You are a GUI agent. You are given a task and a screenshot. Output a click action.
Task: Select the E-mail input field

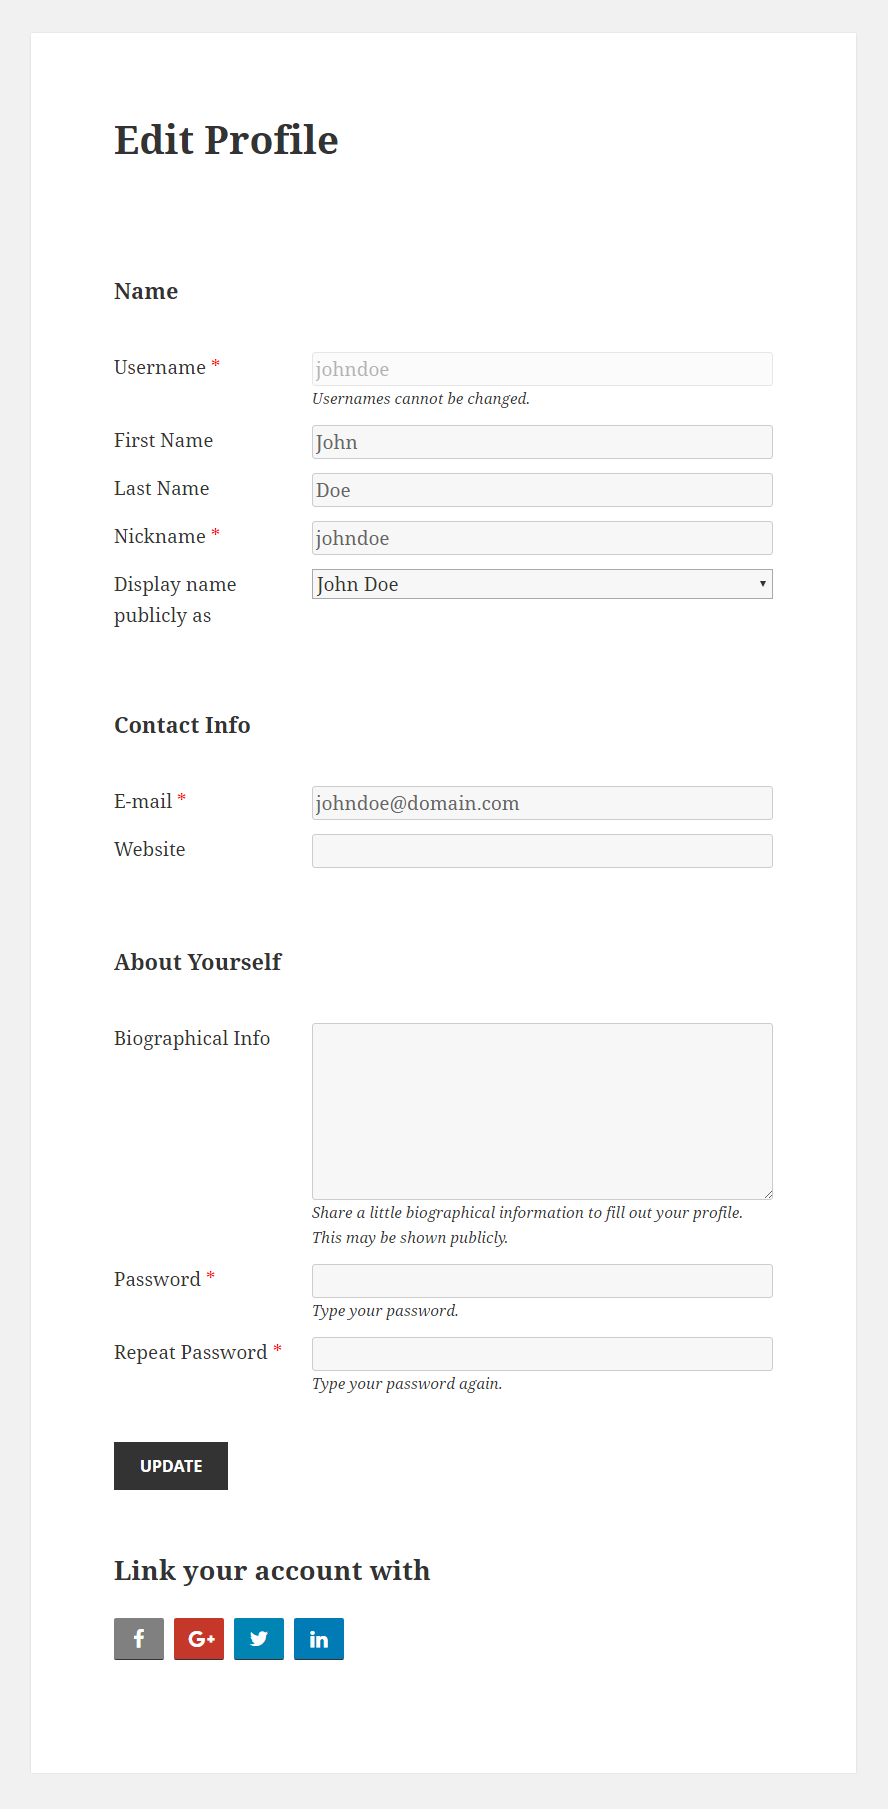click(542, 803)
